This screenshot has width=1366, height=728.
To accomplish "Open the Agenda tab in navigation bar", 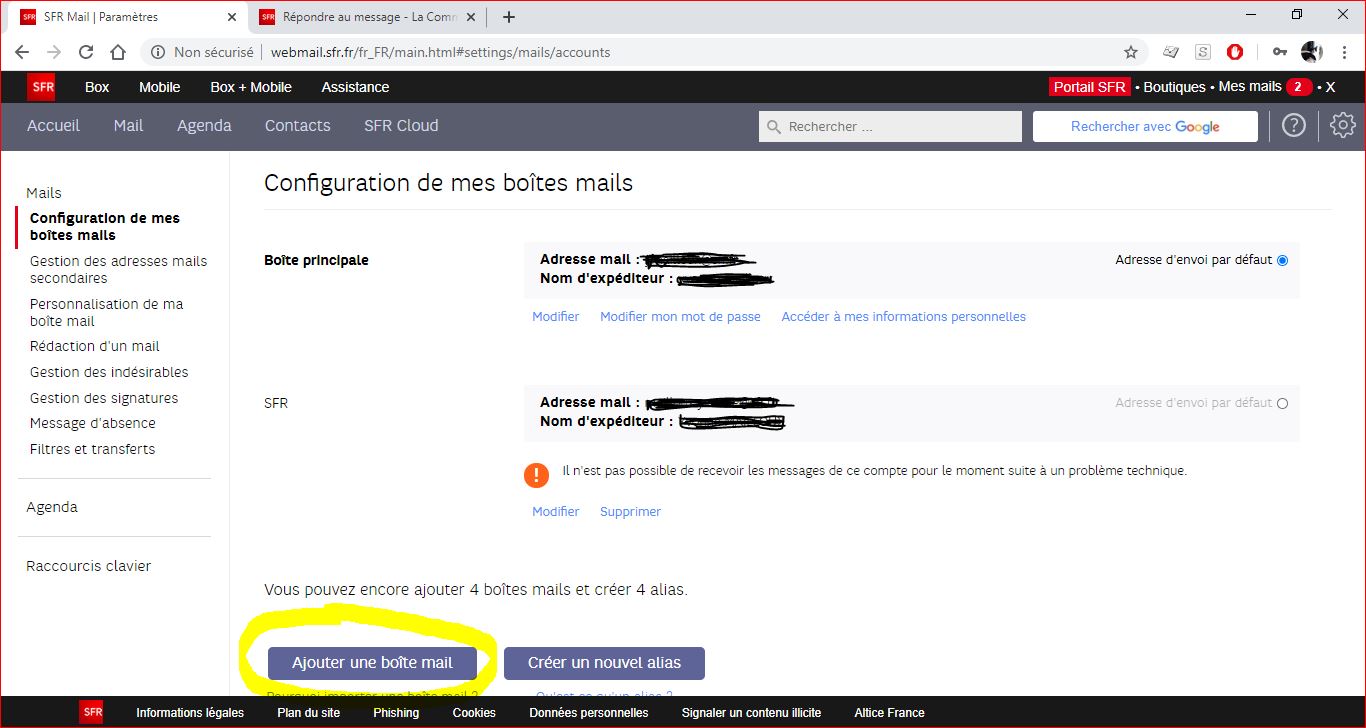I will tap(204, 126).
